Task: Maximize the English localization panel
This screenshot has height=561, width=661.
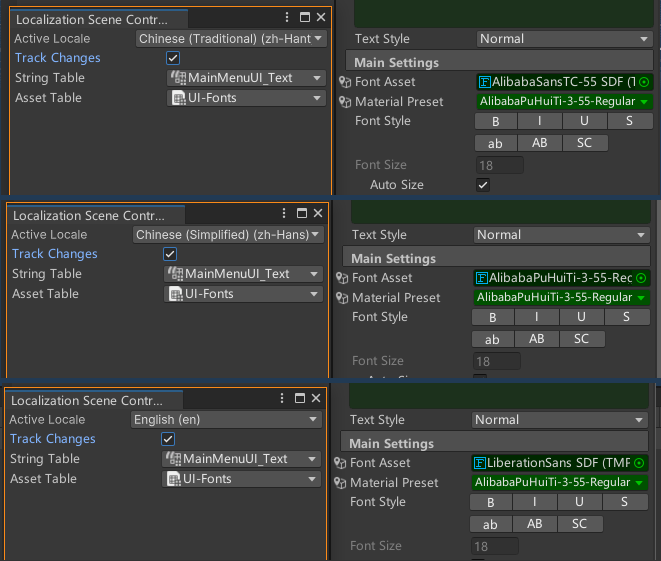Action: (x=300, y=398)
